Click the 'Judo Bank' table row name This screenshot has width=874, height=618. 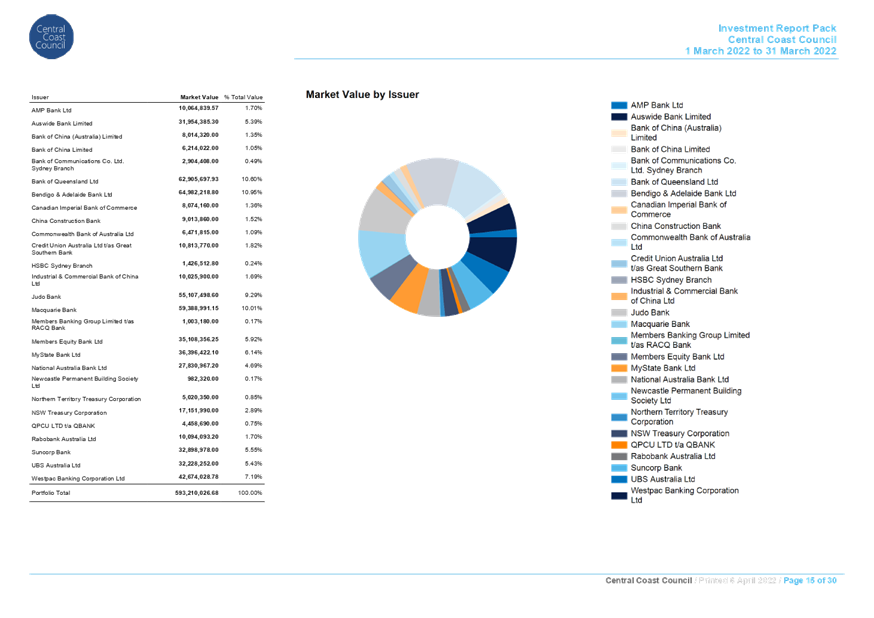tap(46, 297)
